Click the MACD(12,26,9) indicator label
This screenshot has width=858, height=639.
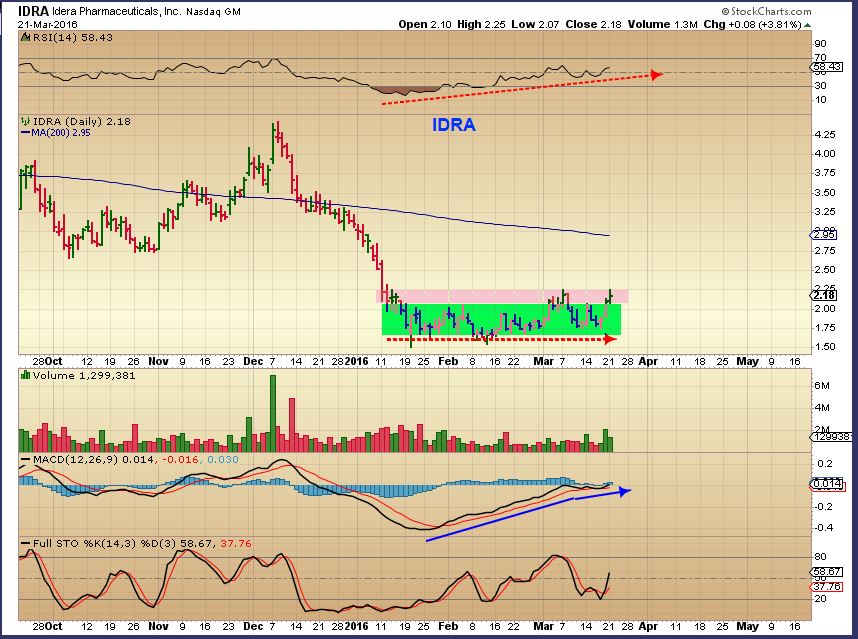(x=76, y=460)
